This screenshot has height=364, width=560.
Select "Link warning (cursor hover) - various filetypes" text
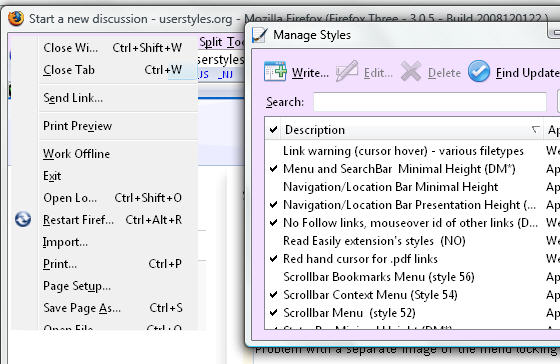point(403,151)
